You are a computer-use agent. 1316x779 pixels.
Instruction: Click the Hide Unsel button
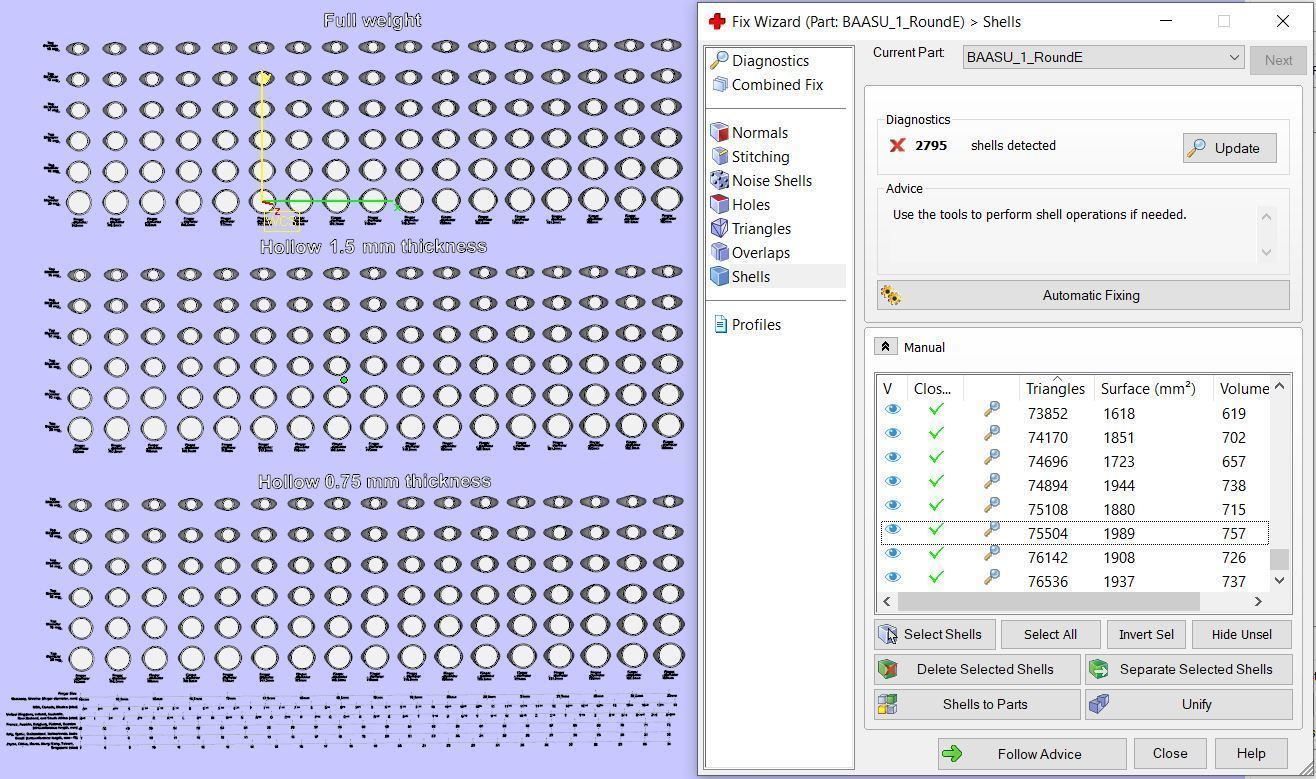(x=1241, y=634)
